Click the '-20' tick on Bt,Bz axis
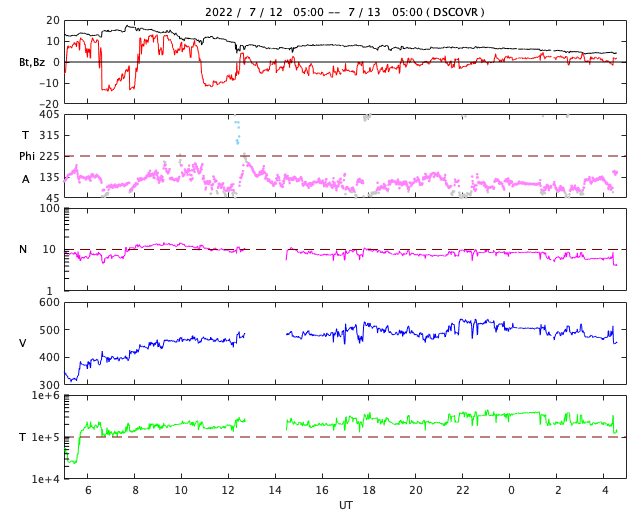This screenshot has height=512, width=640. point(49,104)
